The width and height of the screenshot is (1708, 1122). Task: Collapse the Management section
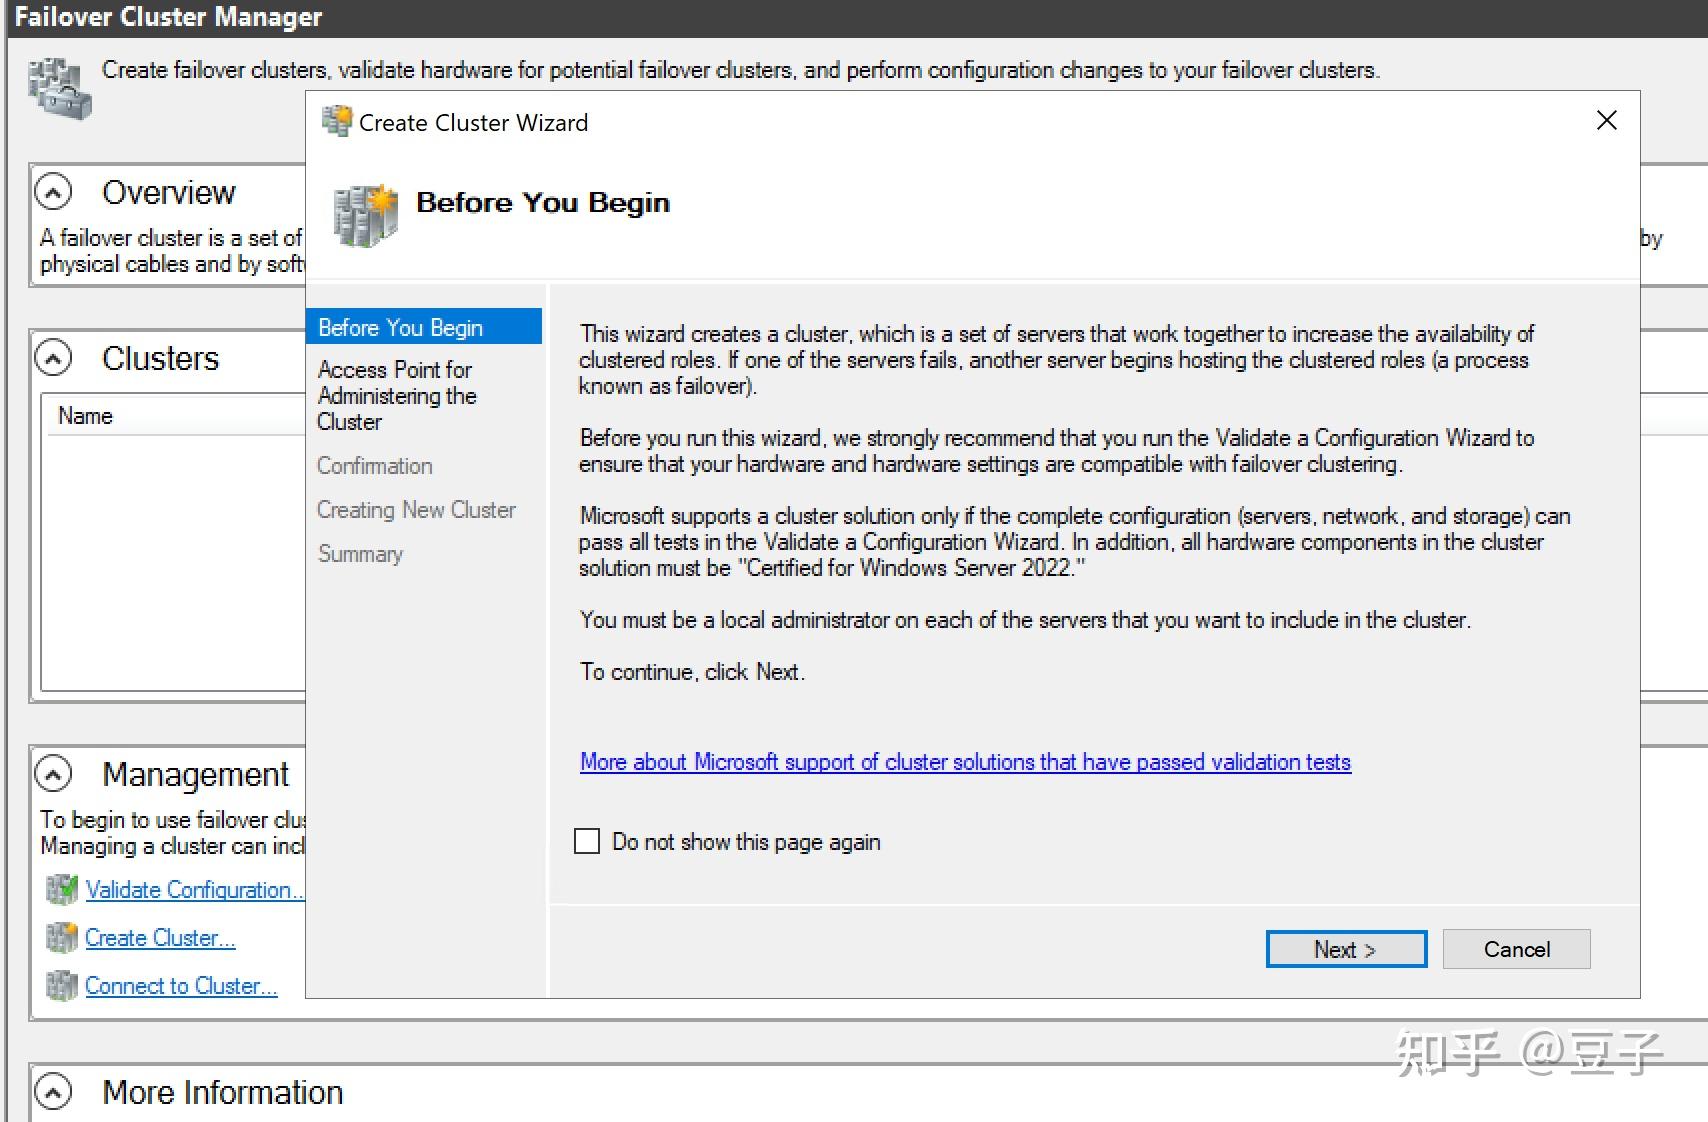[x=51, y=773]
